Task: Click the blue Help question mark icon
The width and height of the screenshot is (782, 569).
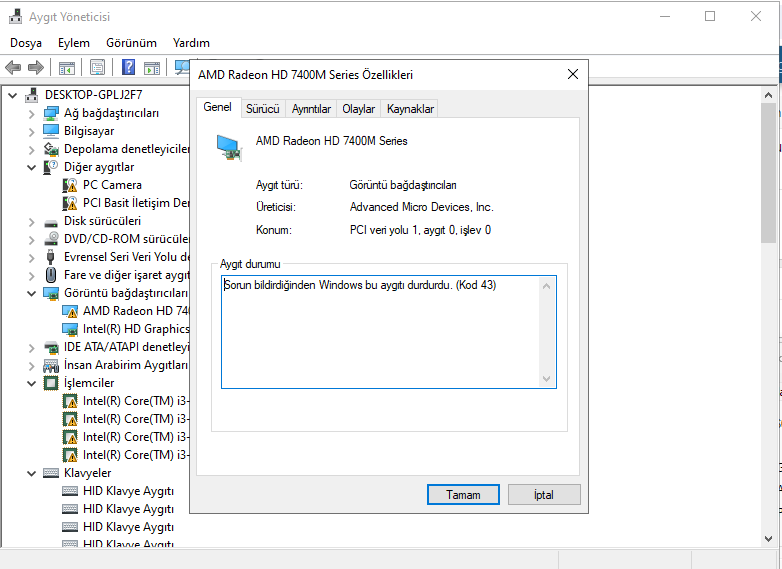Action: coord(128,67)
